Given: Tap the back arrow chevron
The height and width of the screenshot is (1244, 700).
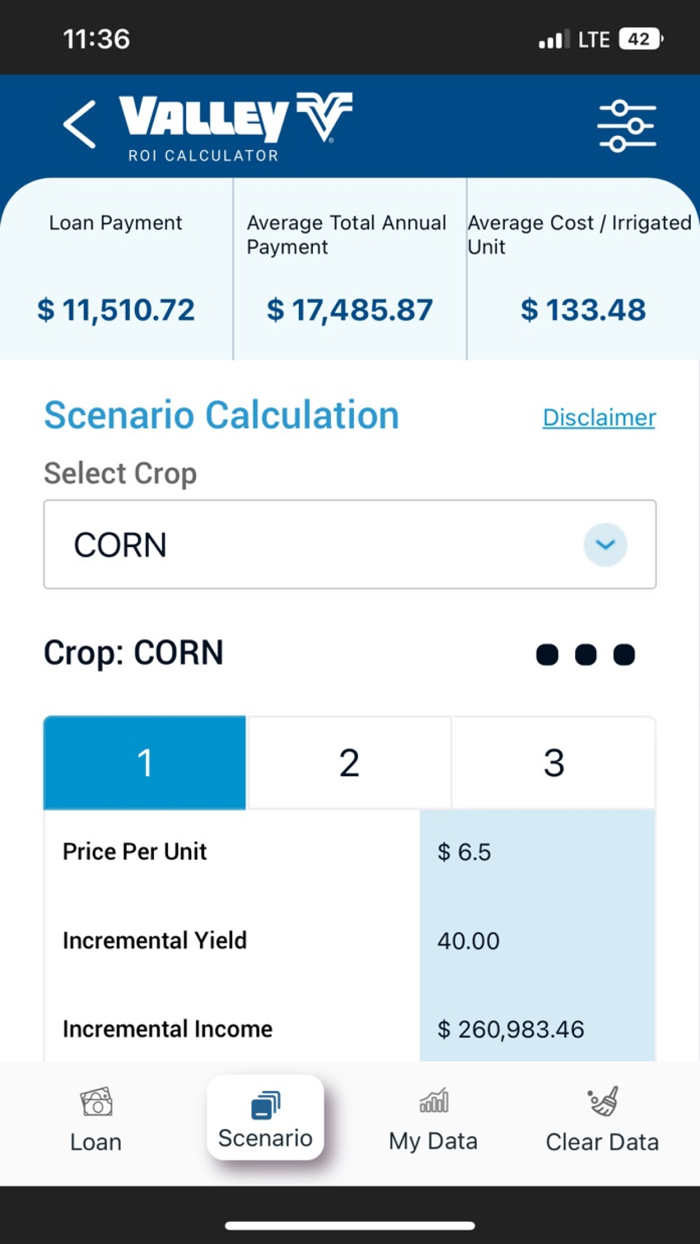Looking at the screenshot, I should pyautogui.click(x=79, y=124).
